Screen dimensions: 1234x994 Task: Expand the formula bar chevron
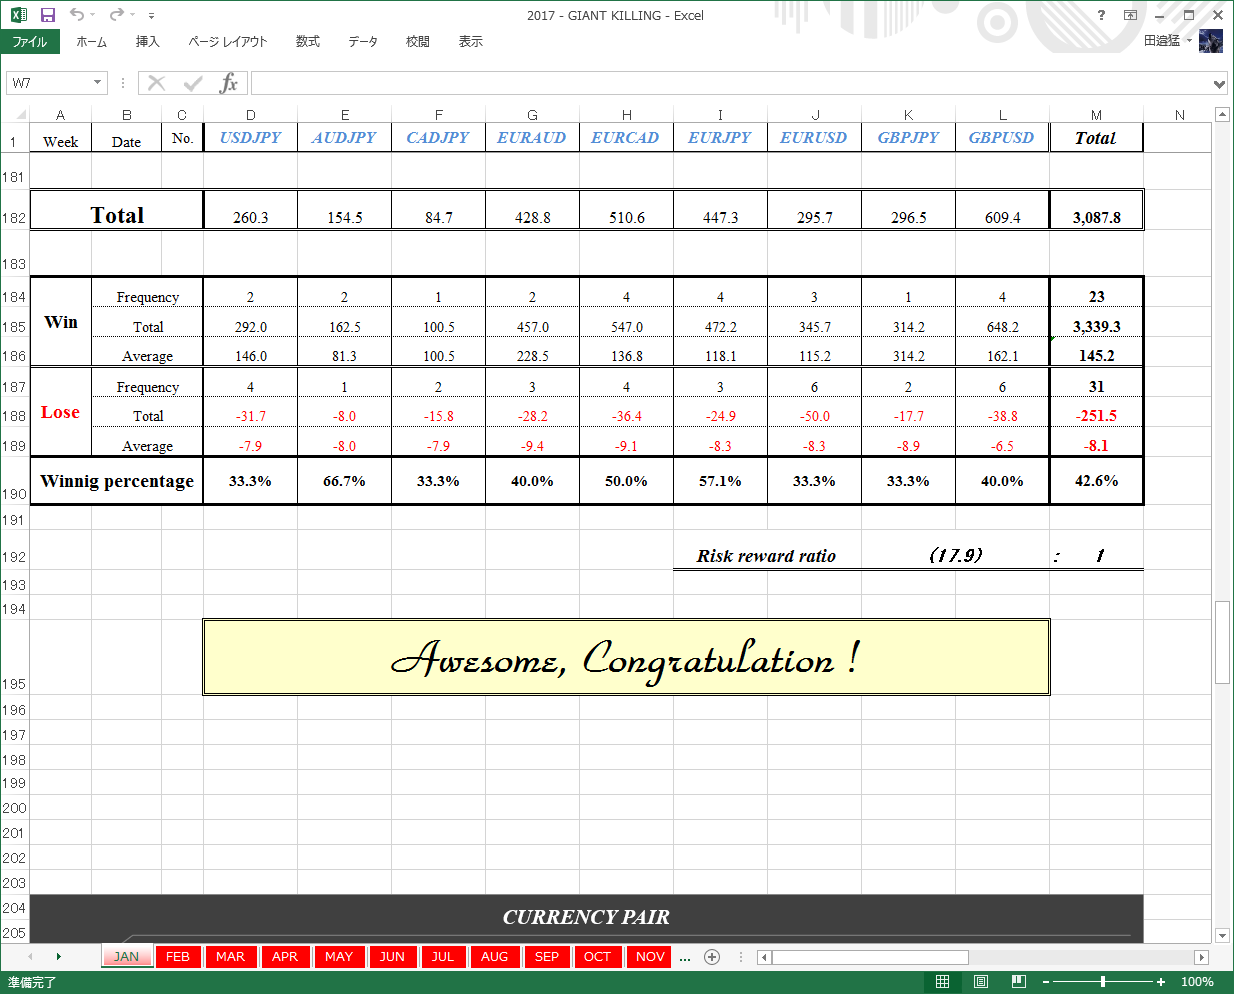click(1219, 84)
